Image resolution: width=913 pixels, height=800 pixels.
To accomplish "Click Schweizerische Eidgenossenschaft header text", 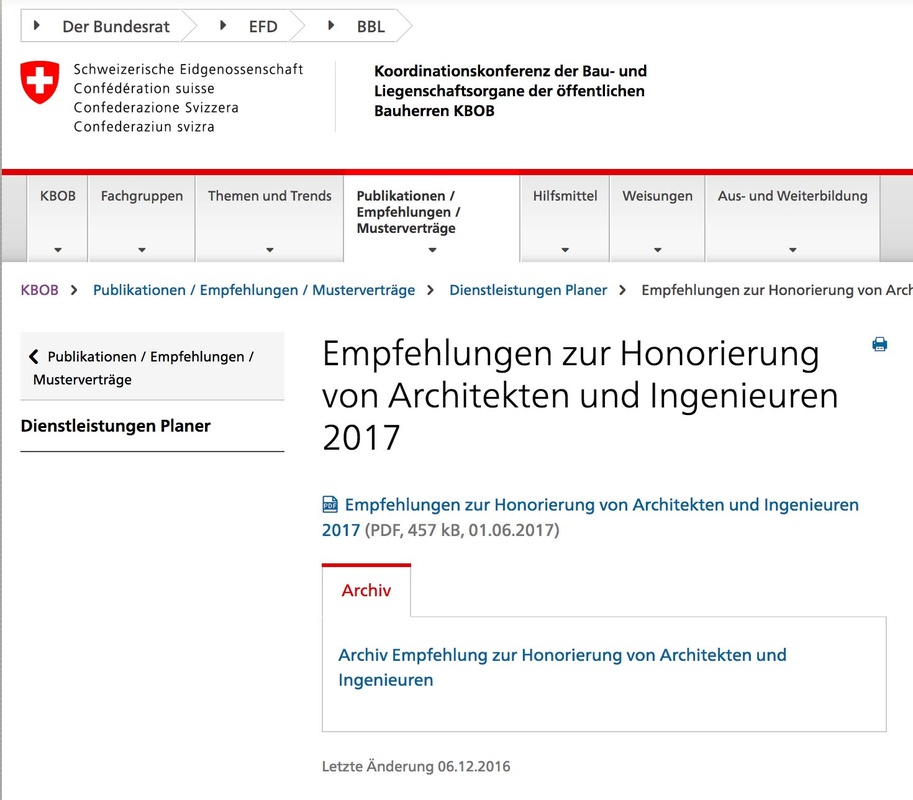I will point(188,69).
